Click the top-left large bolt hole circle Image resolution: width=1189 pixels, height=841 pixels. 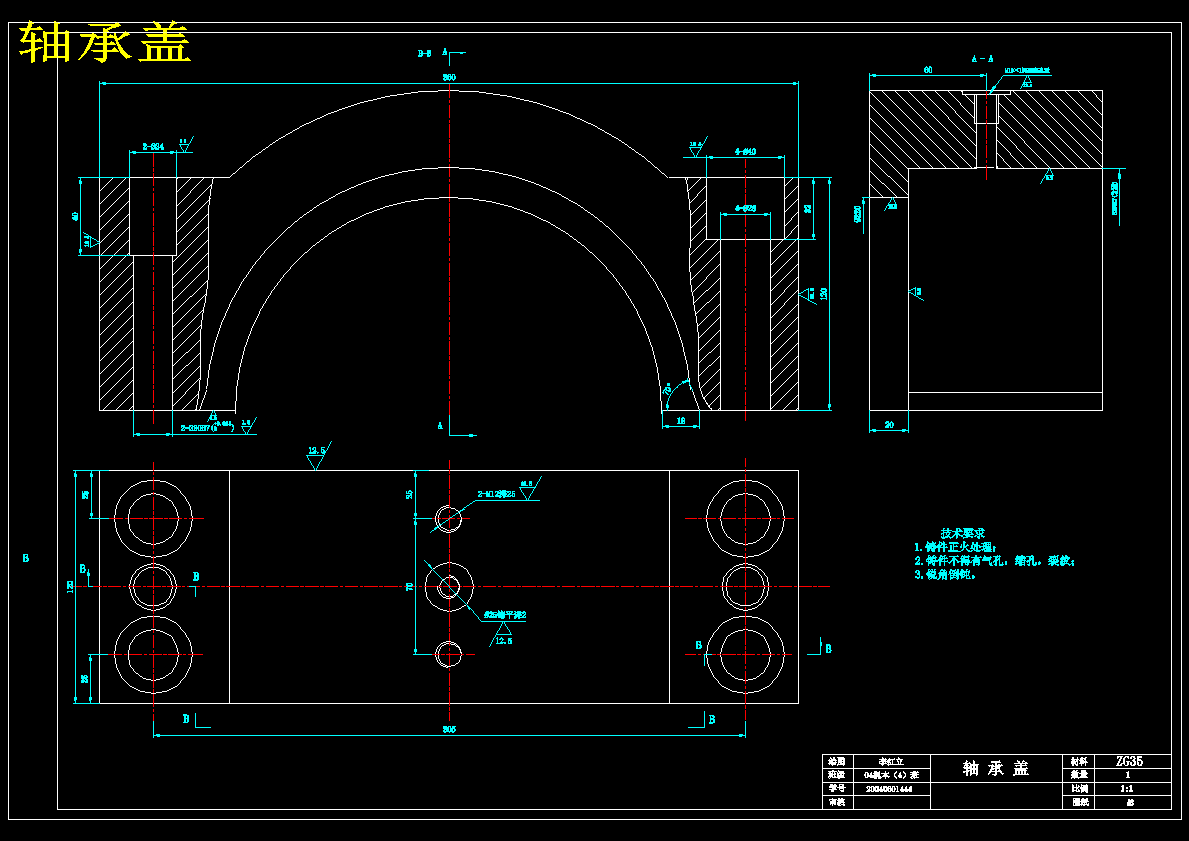[x=153, y=519]
